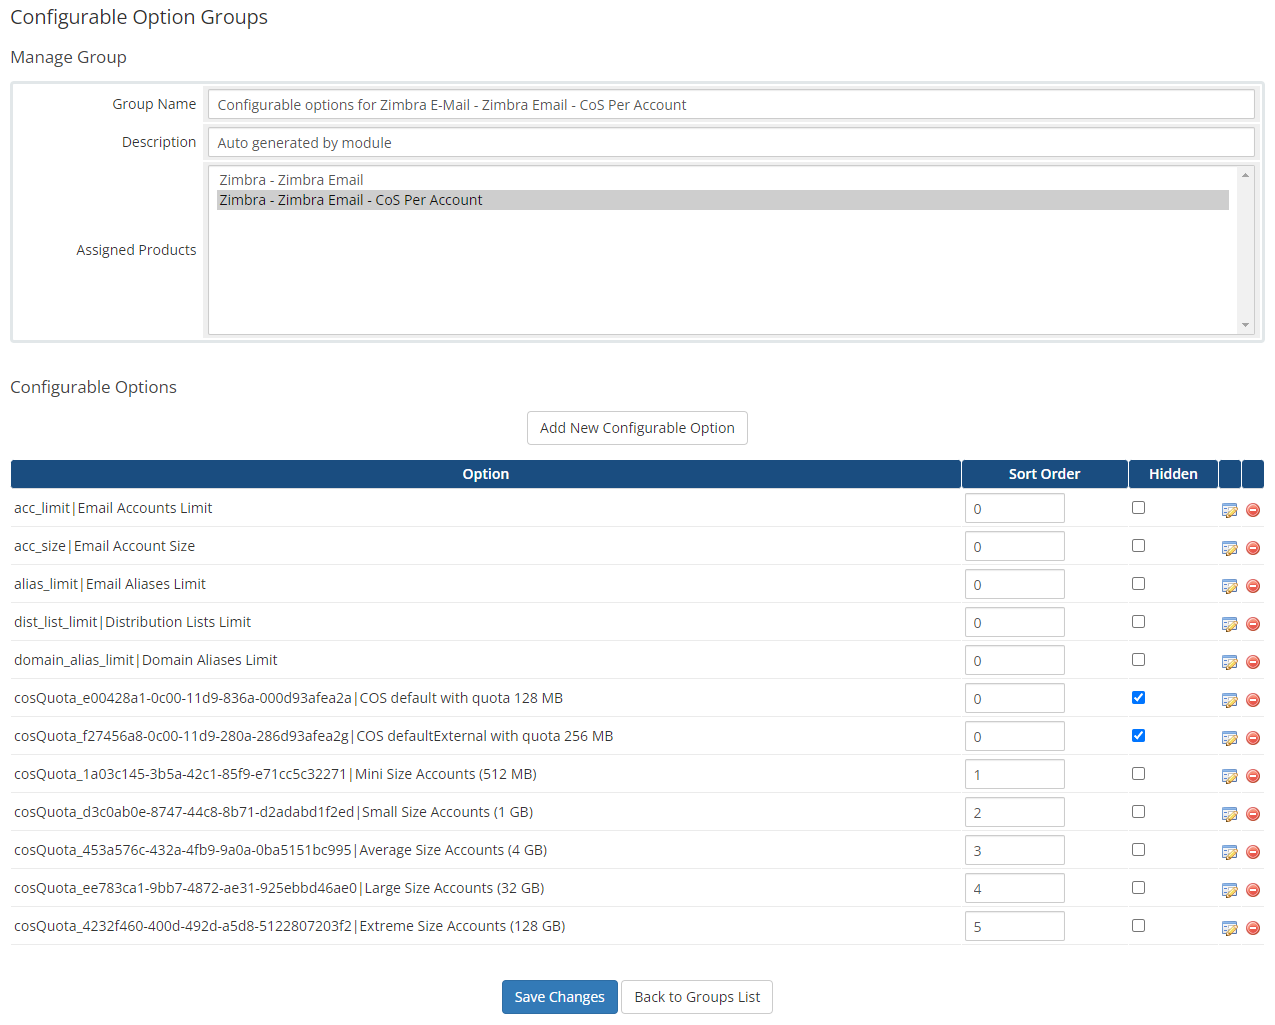Image resolution: width=1275 pixels, height=1025 pixels.
Task: Delete the acc_size Email Account Size option
Action: (1253, 547)
